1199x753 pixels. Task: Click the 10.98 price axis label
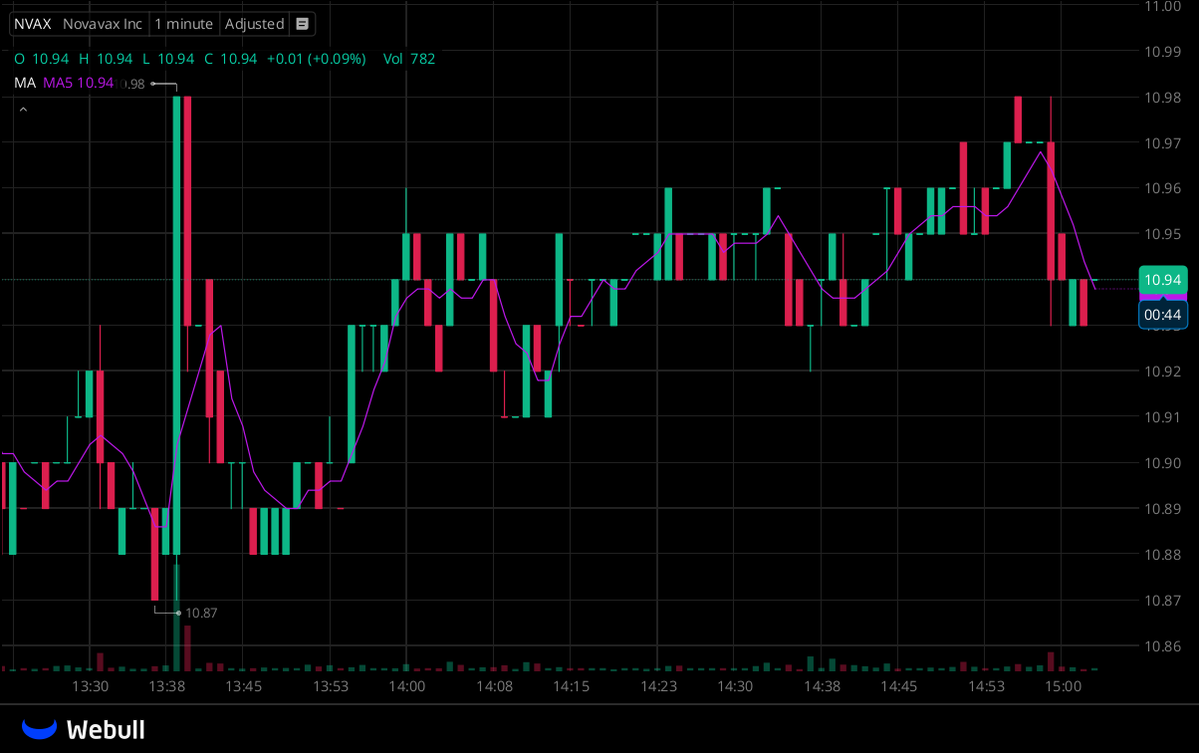[x=1162, y=98]
